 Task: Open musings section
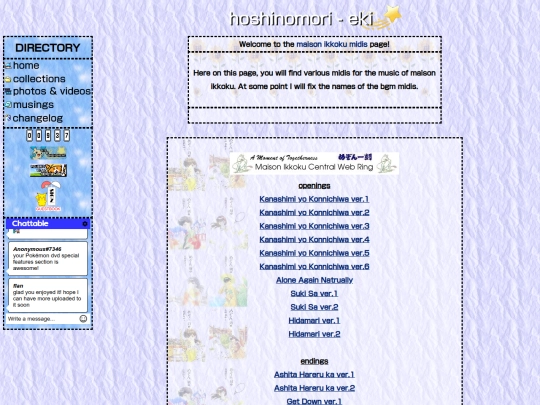click(x=33, y=104)
